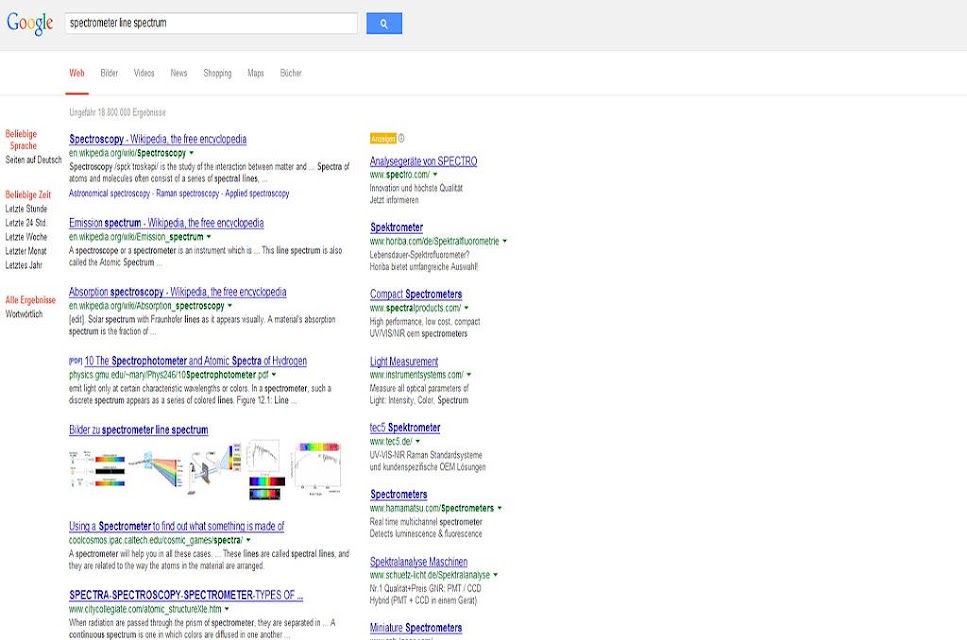The height and width of the screenshot is (640, 967).
Task: Open Absorption spectroscopy Wikipedia result
Action: click(178, 292)
